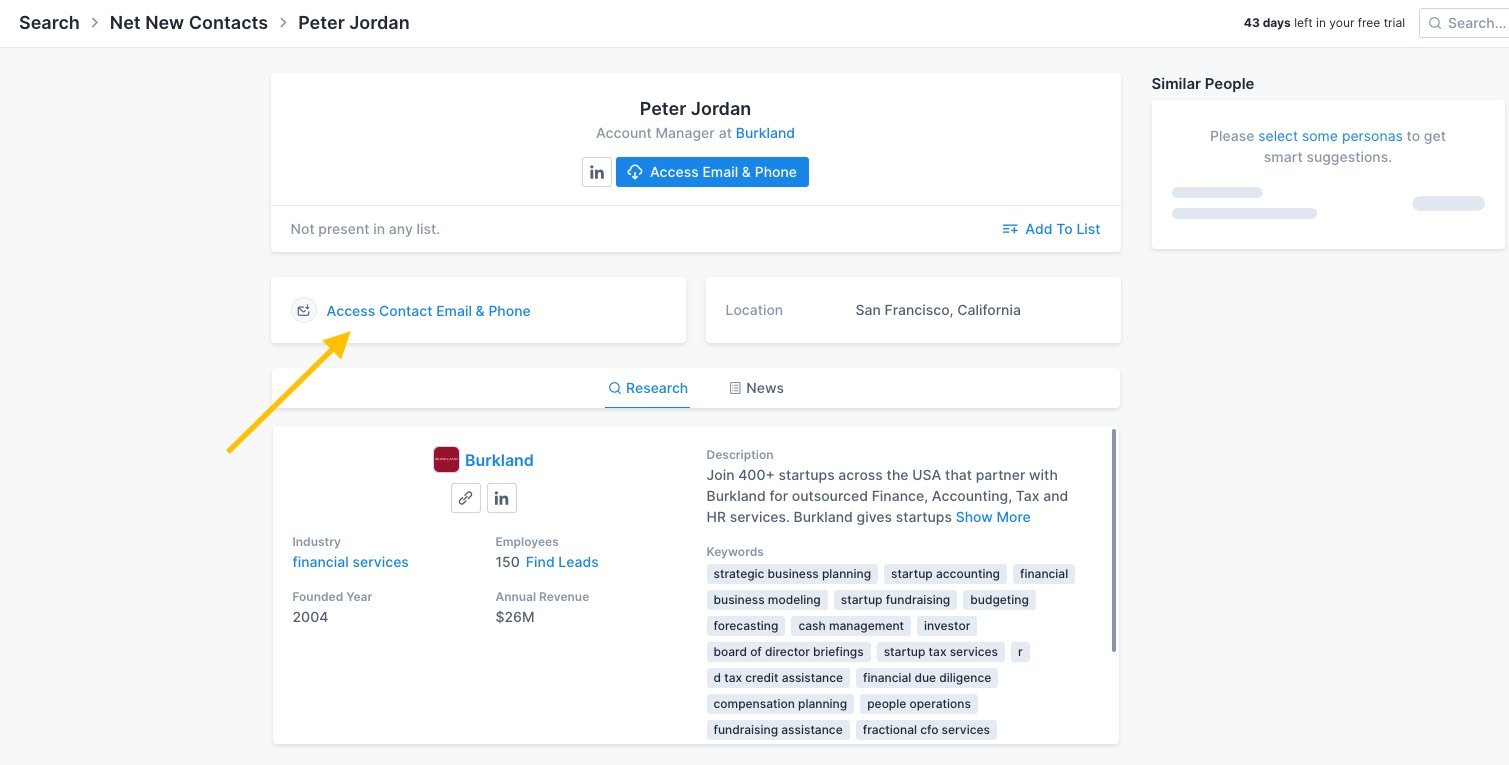Click the envelope icon beside Access Contact
Screen dimensions: 1509x765
pos(304,311)
